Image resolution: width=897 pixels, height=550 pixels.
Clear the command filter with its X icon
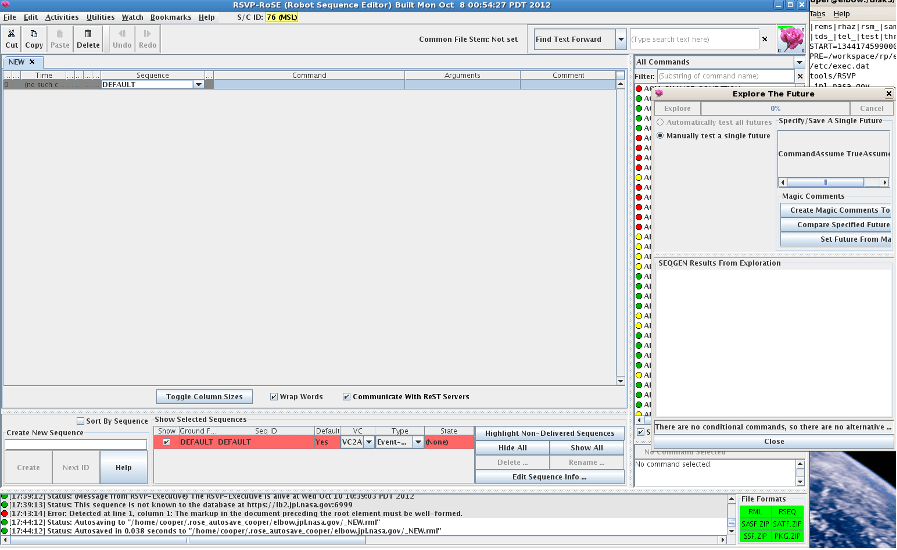[x=799, y=76]
